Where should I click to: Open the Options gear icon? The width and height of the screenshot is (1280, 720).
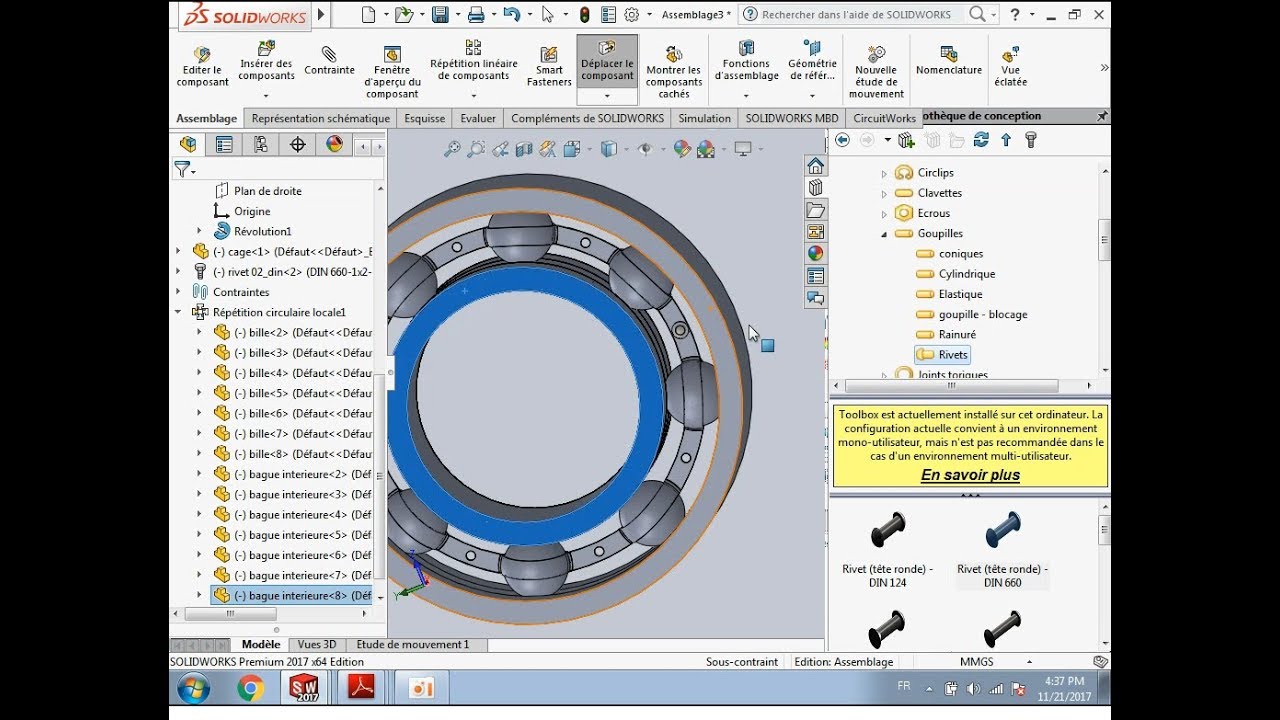[631, 15]
